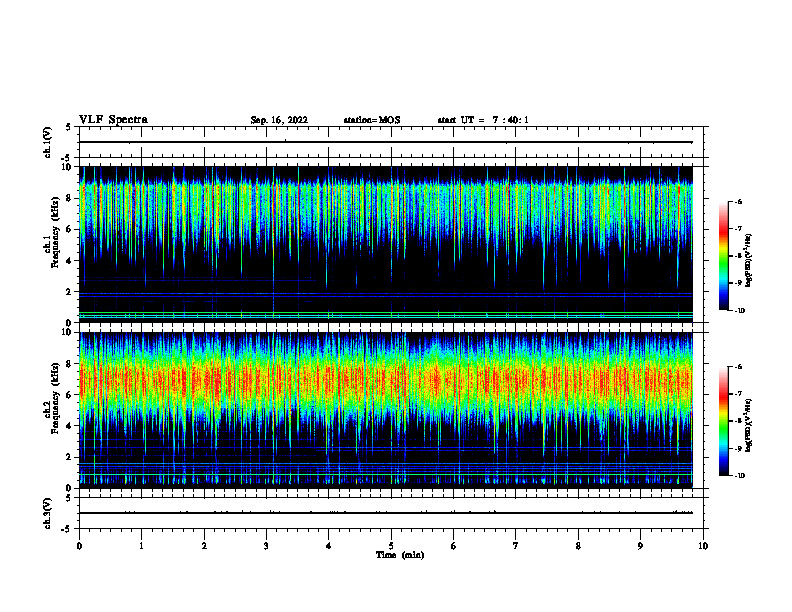Click the lower ch.2 color scale bar
Screen dimensions: 792x612
pos(723,421)
